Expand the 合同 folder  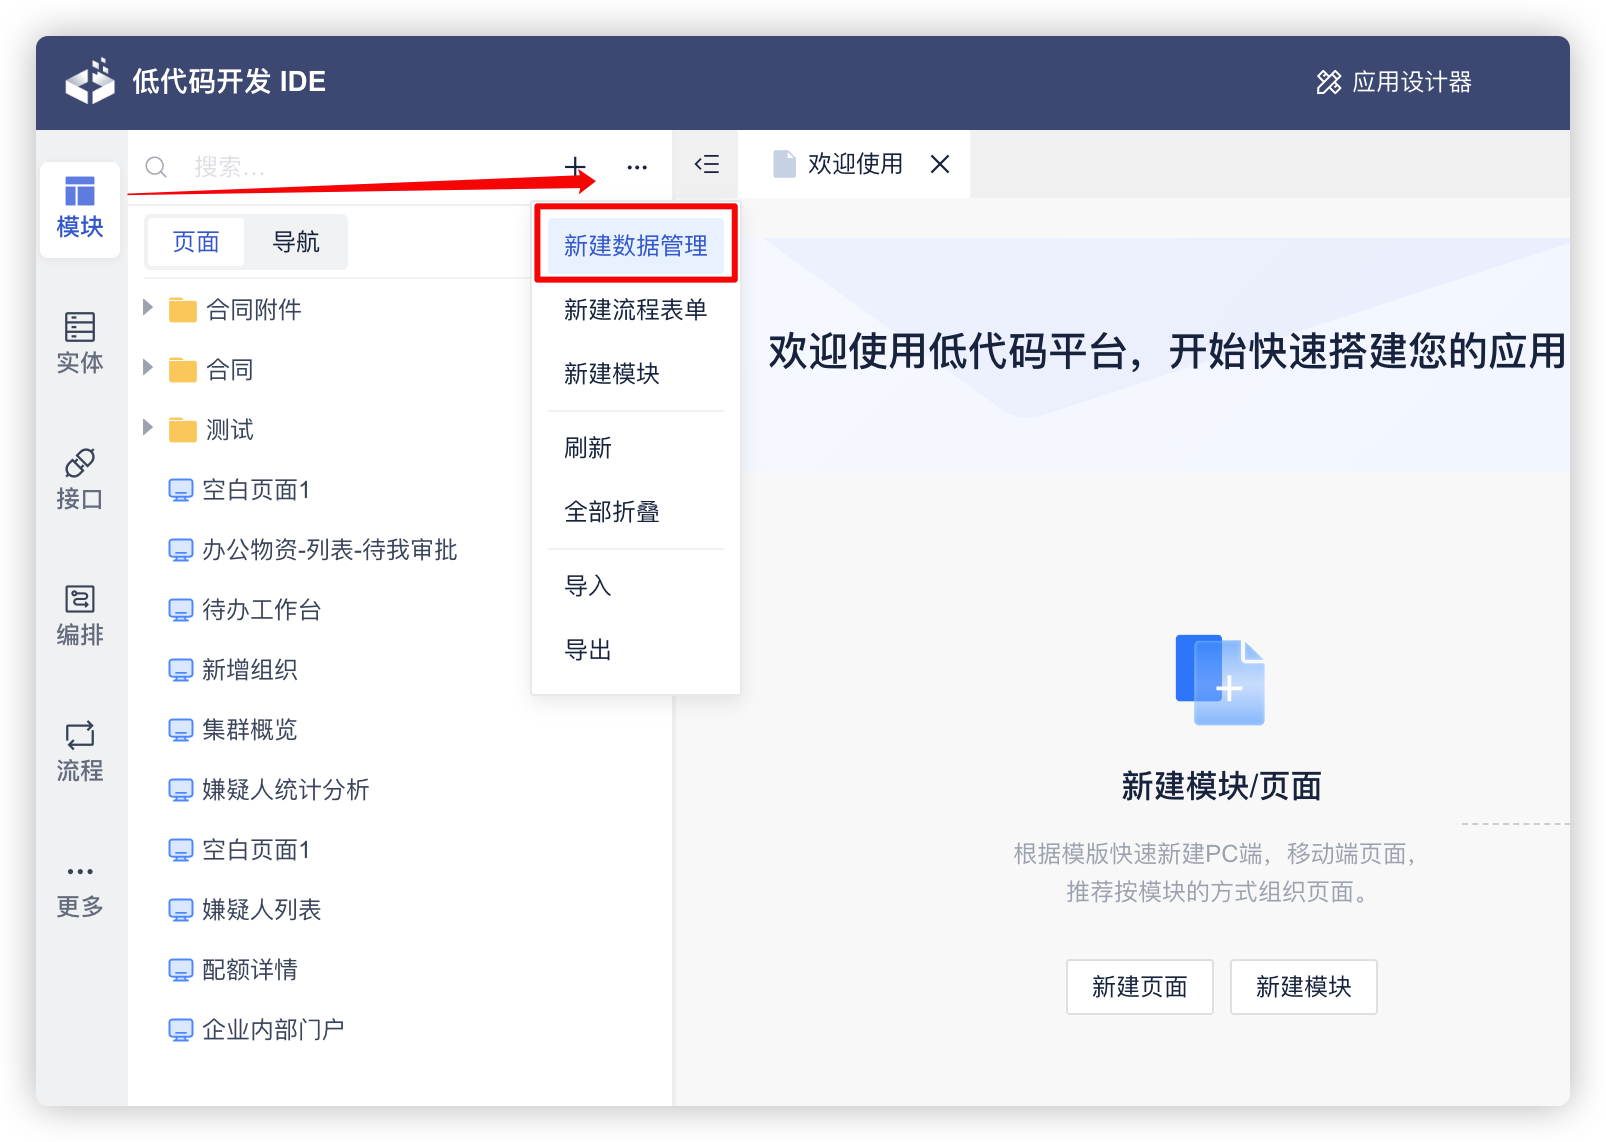(x=147, y=369)
